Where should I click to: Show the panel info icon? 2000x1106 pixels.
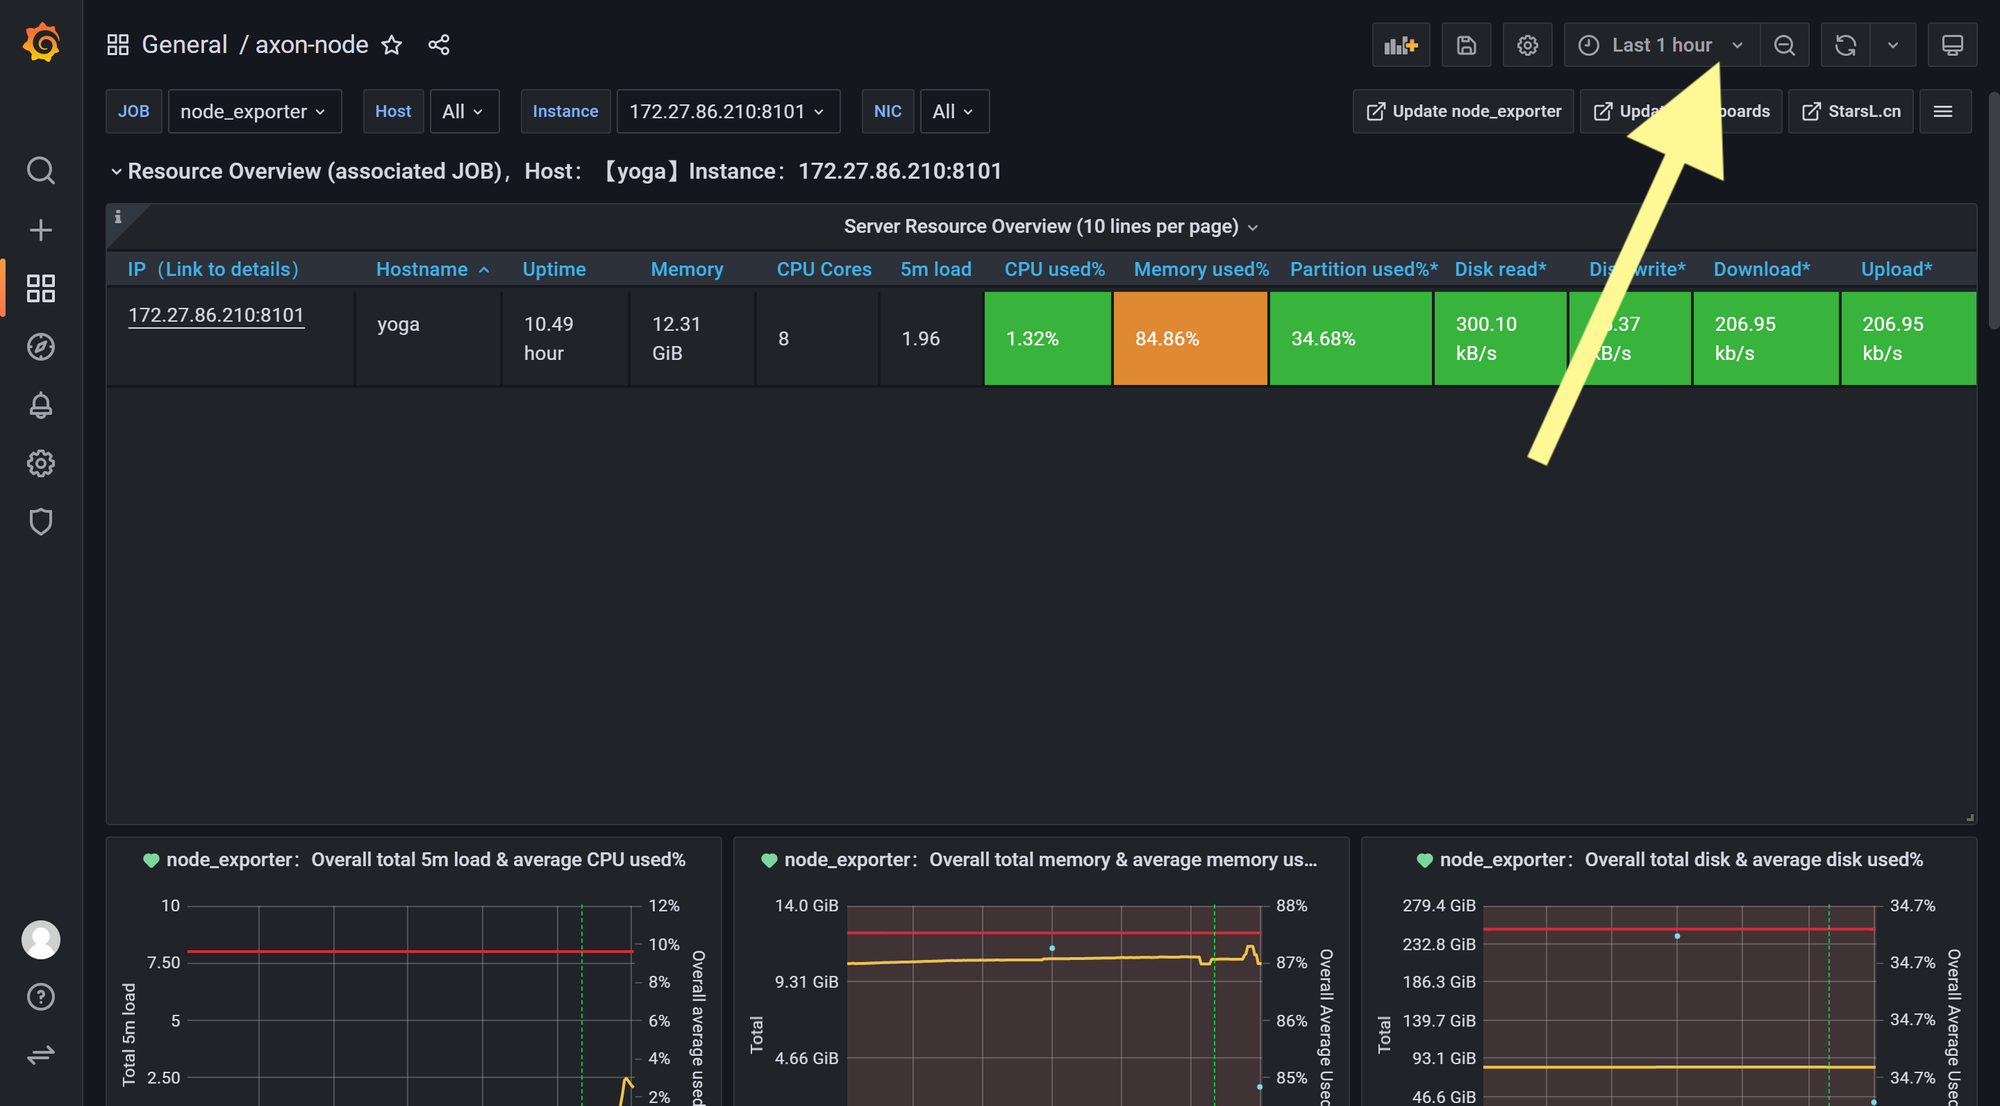118,216
